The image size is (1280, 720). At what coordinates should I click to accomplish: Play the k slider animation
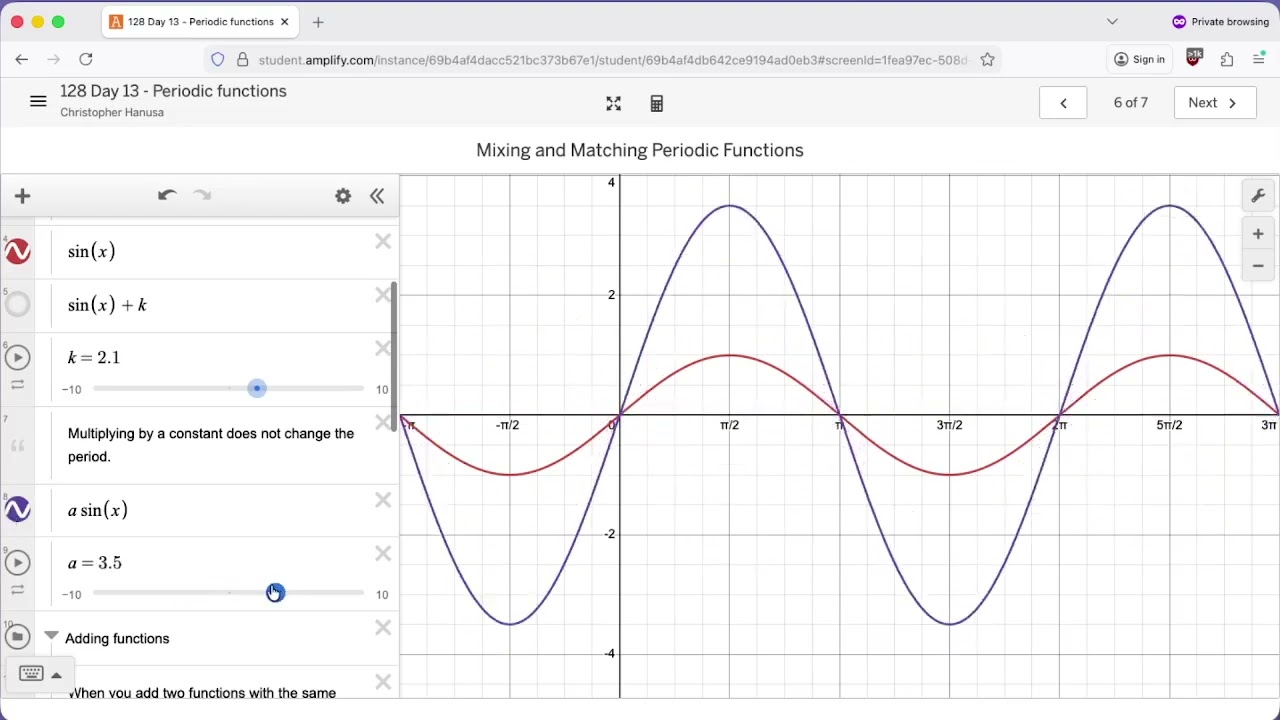pyautogui.click(x=17, y=357)
